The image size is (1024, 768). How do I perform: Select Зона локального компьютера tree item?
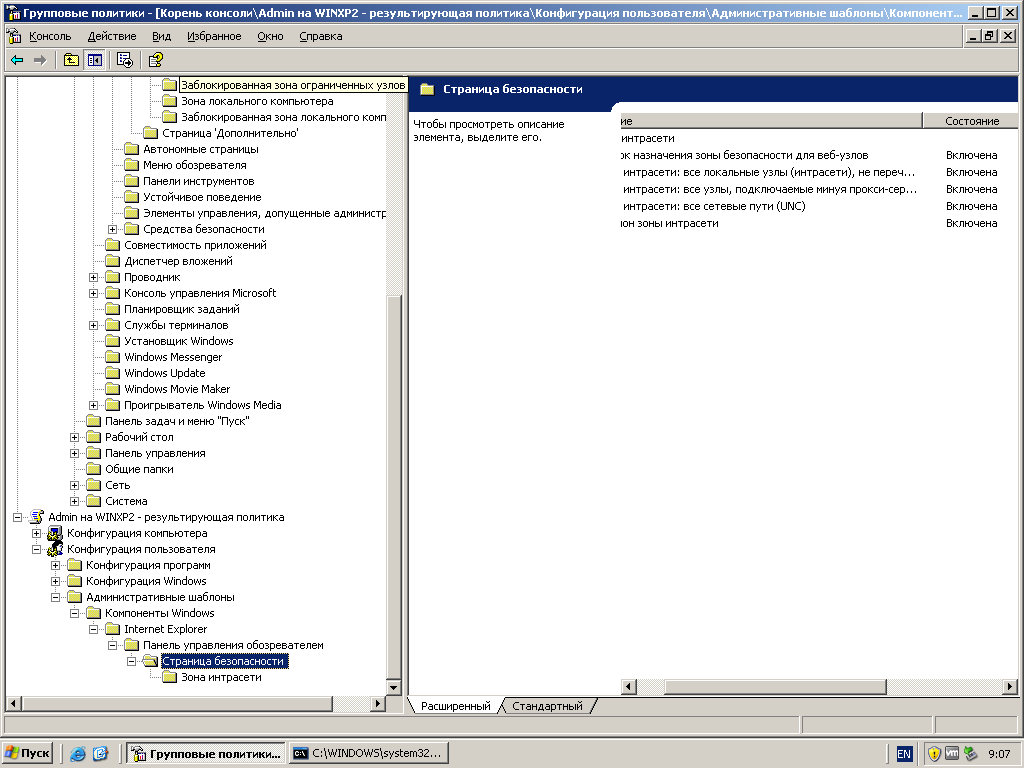coord(257,101)
